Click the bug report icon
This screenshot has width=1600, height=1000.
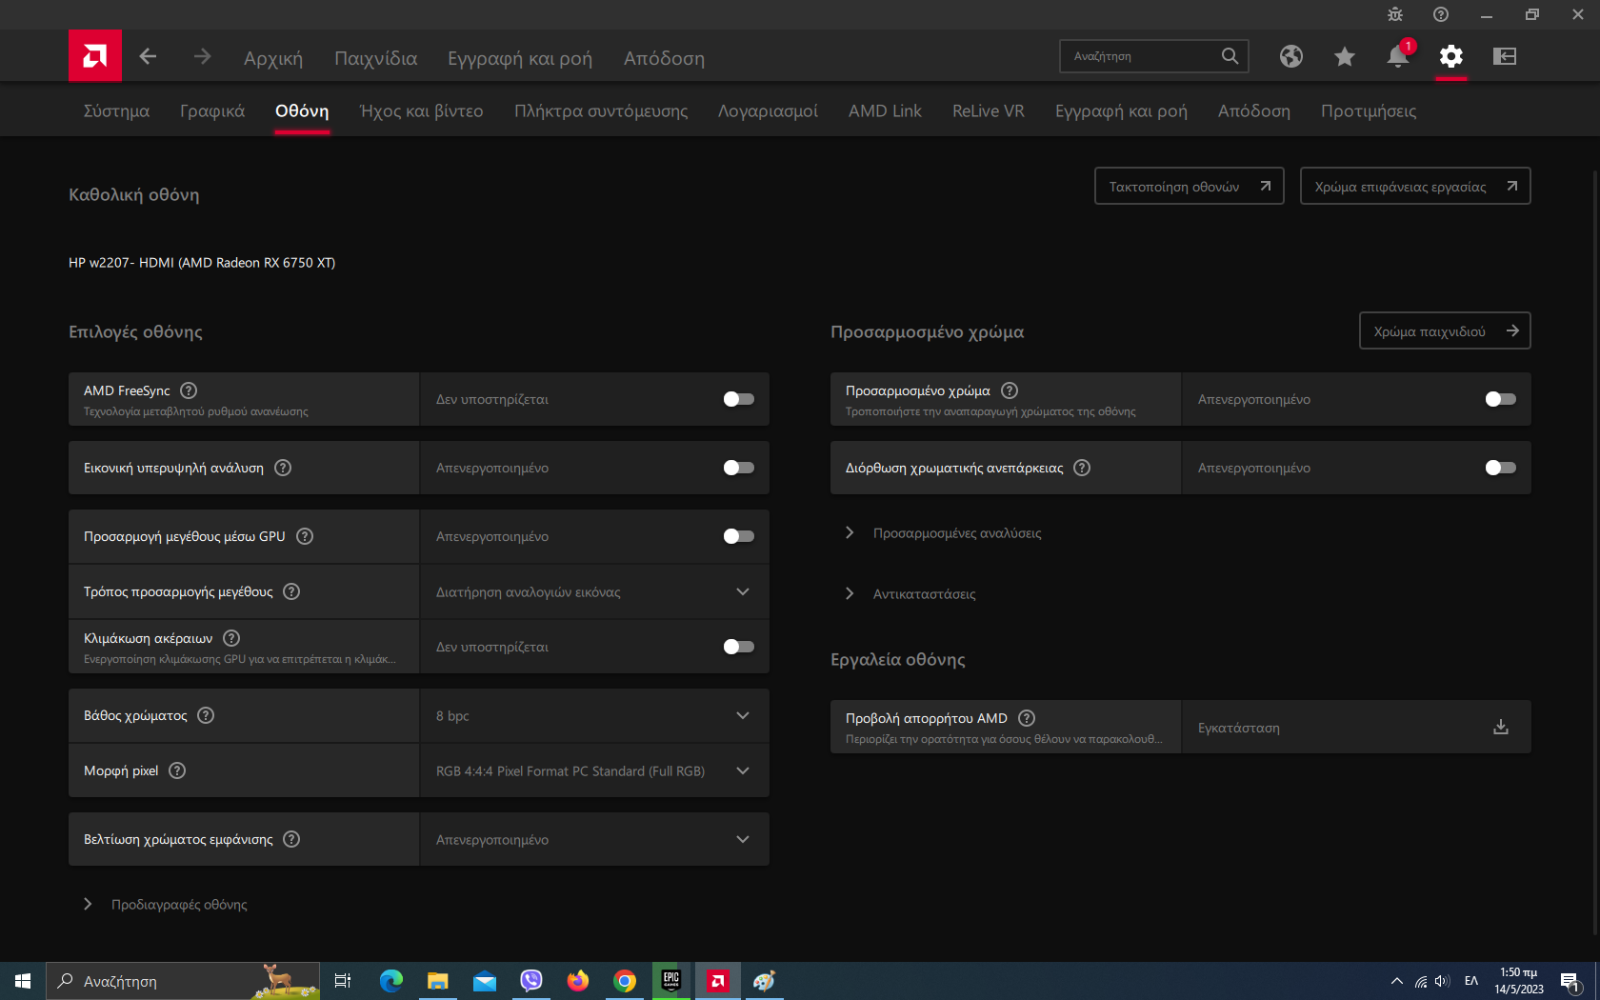1395,14
